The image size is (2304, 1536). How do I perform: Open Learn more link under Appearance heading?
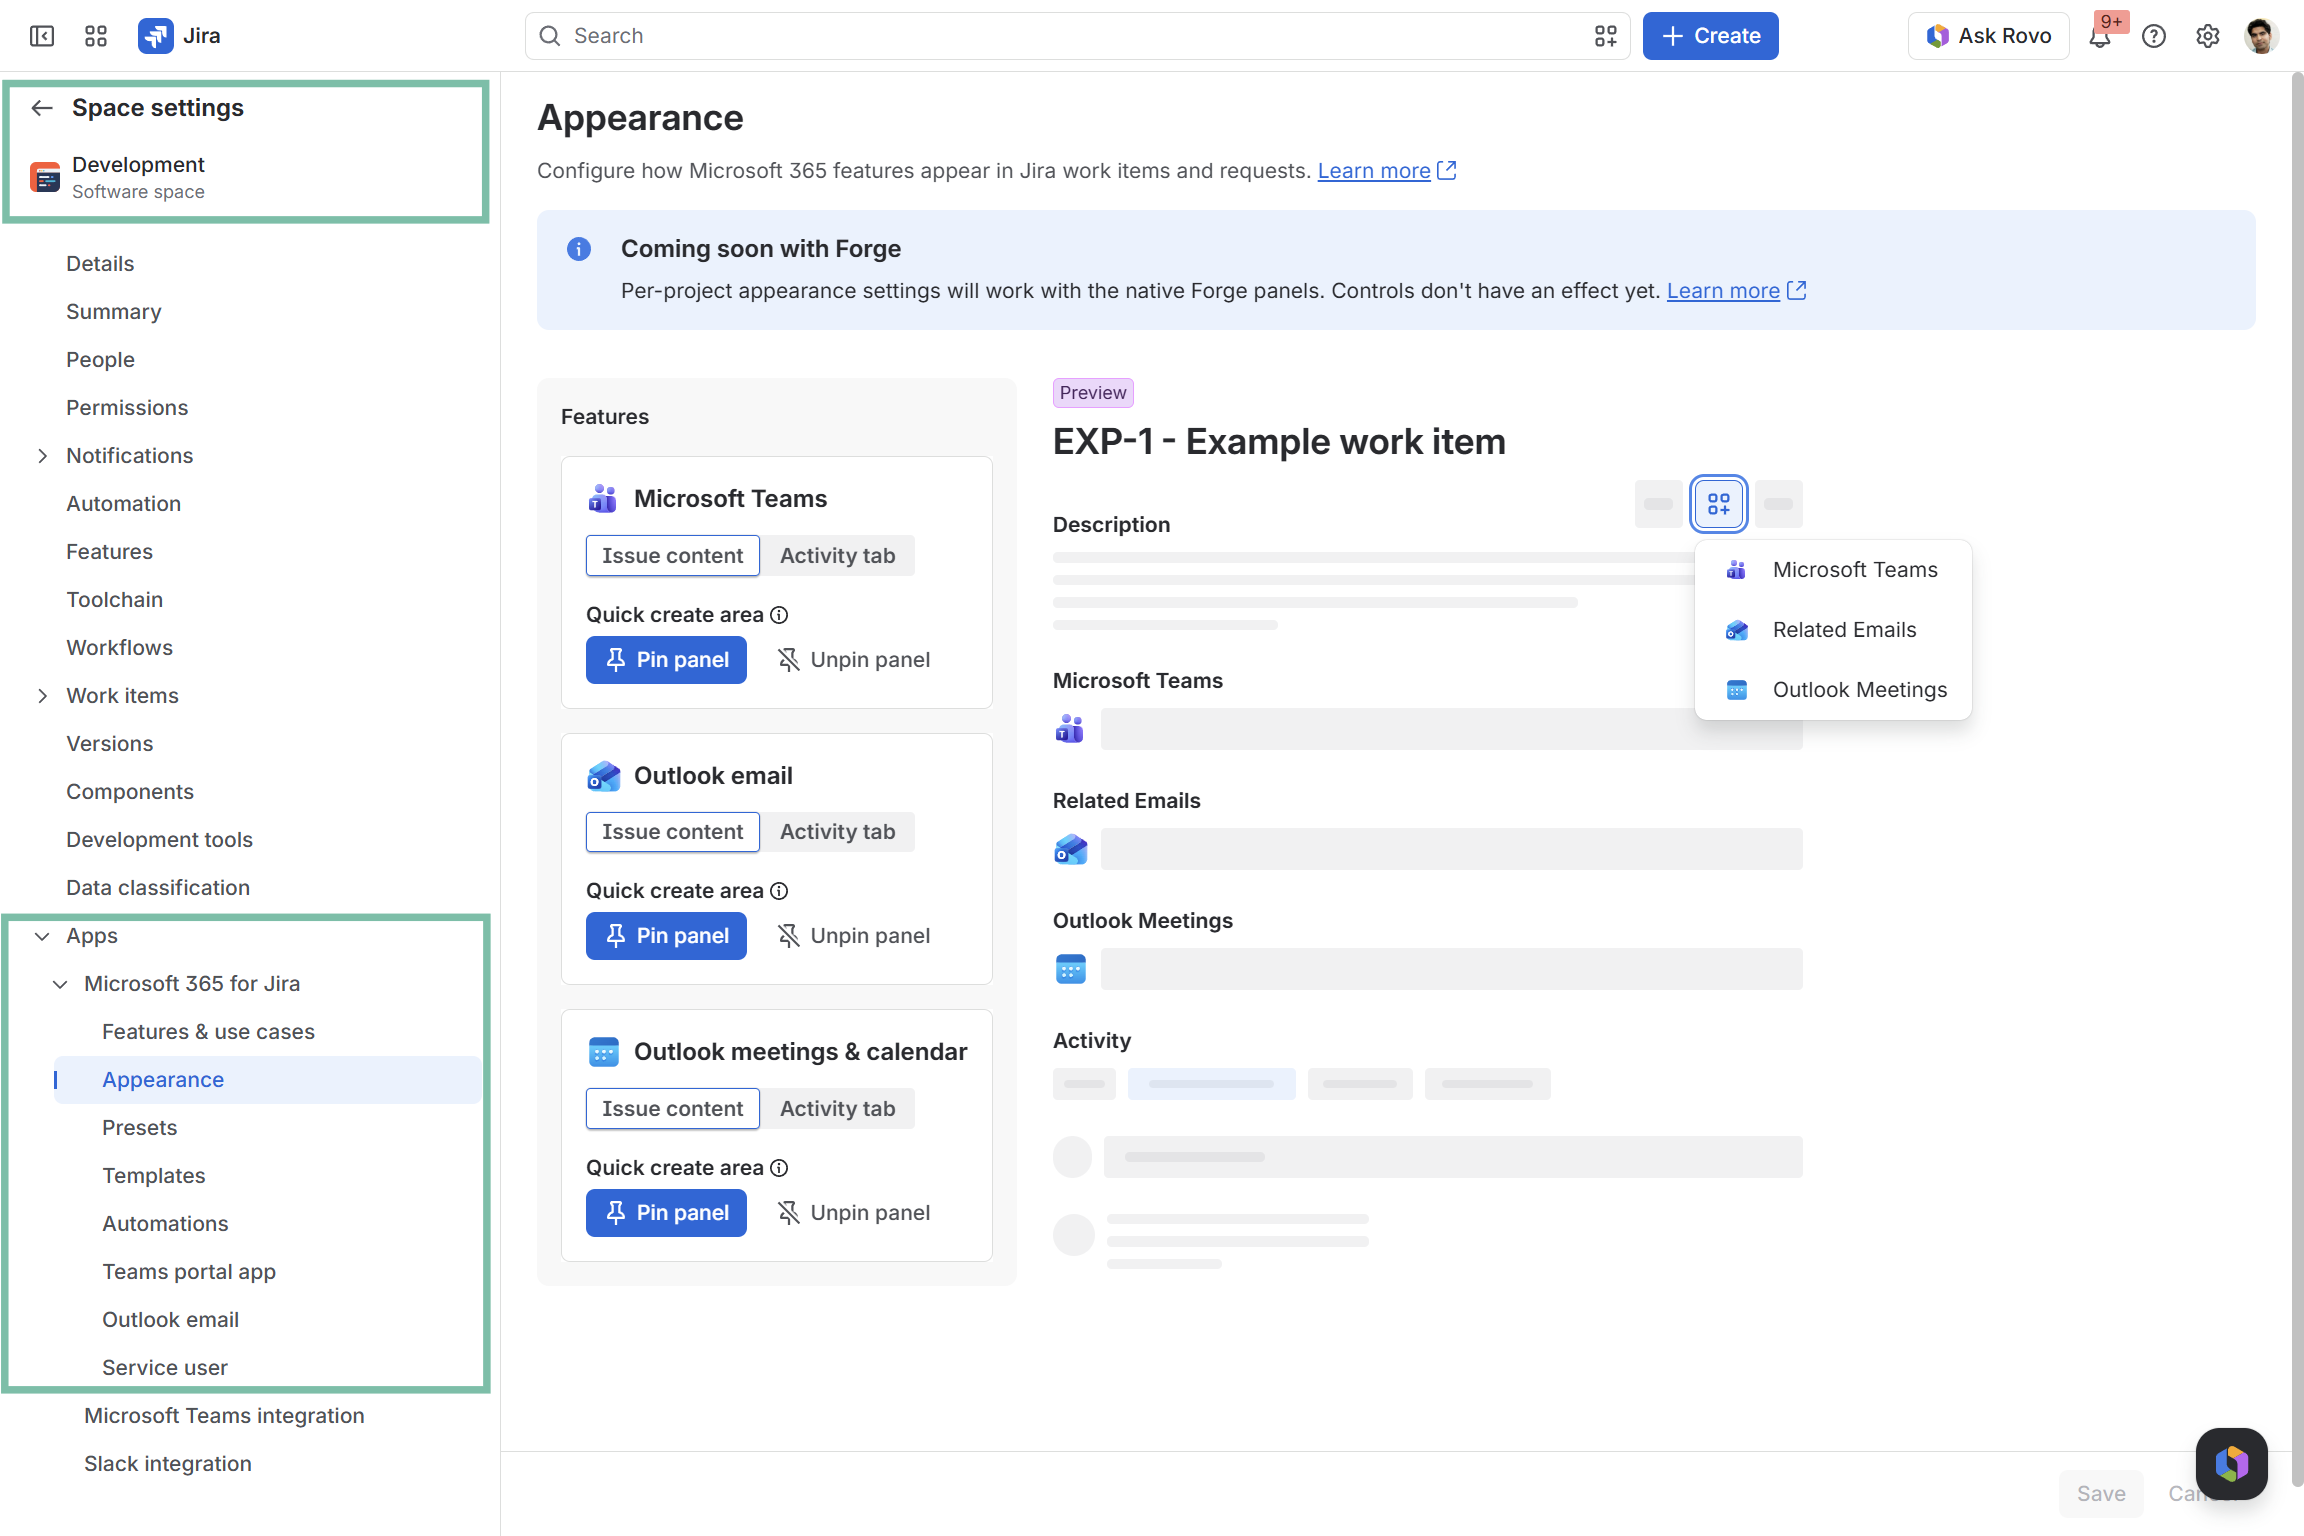pyautogui.click(x=1386, y=171)
